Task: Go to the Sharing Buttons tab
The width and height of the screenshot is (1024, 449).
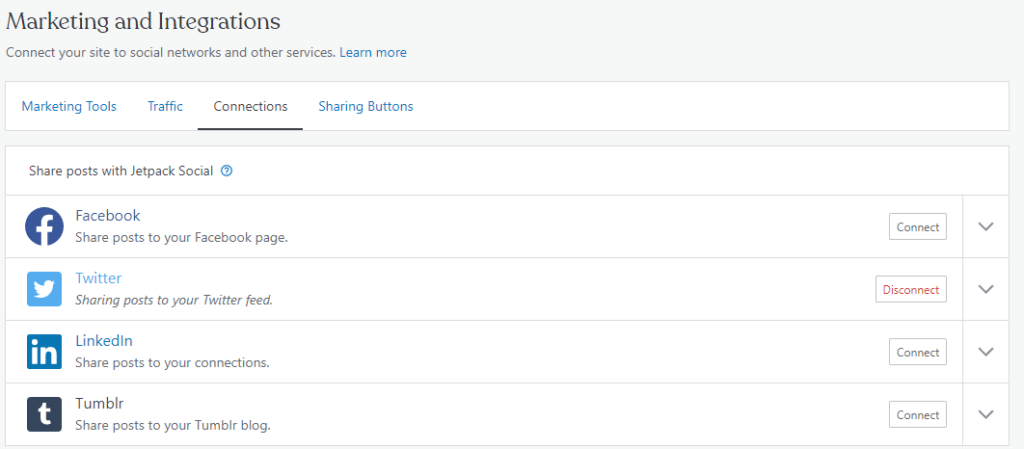Action: (x=366, y=106)
